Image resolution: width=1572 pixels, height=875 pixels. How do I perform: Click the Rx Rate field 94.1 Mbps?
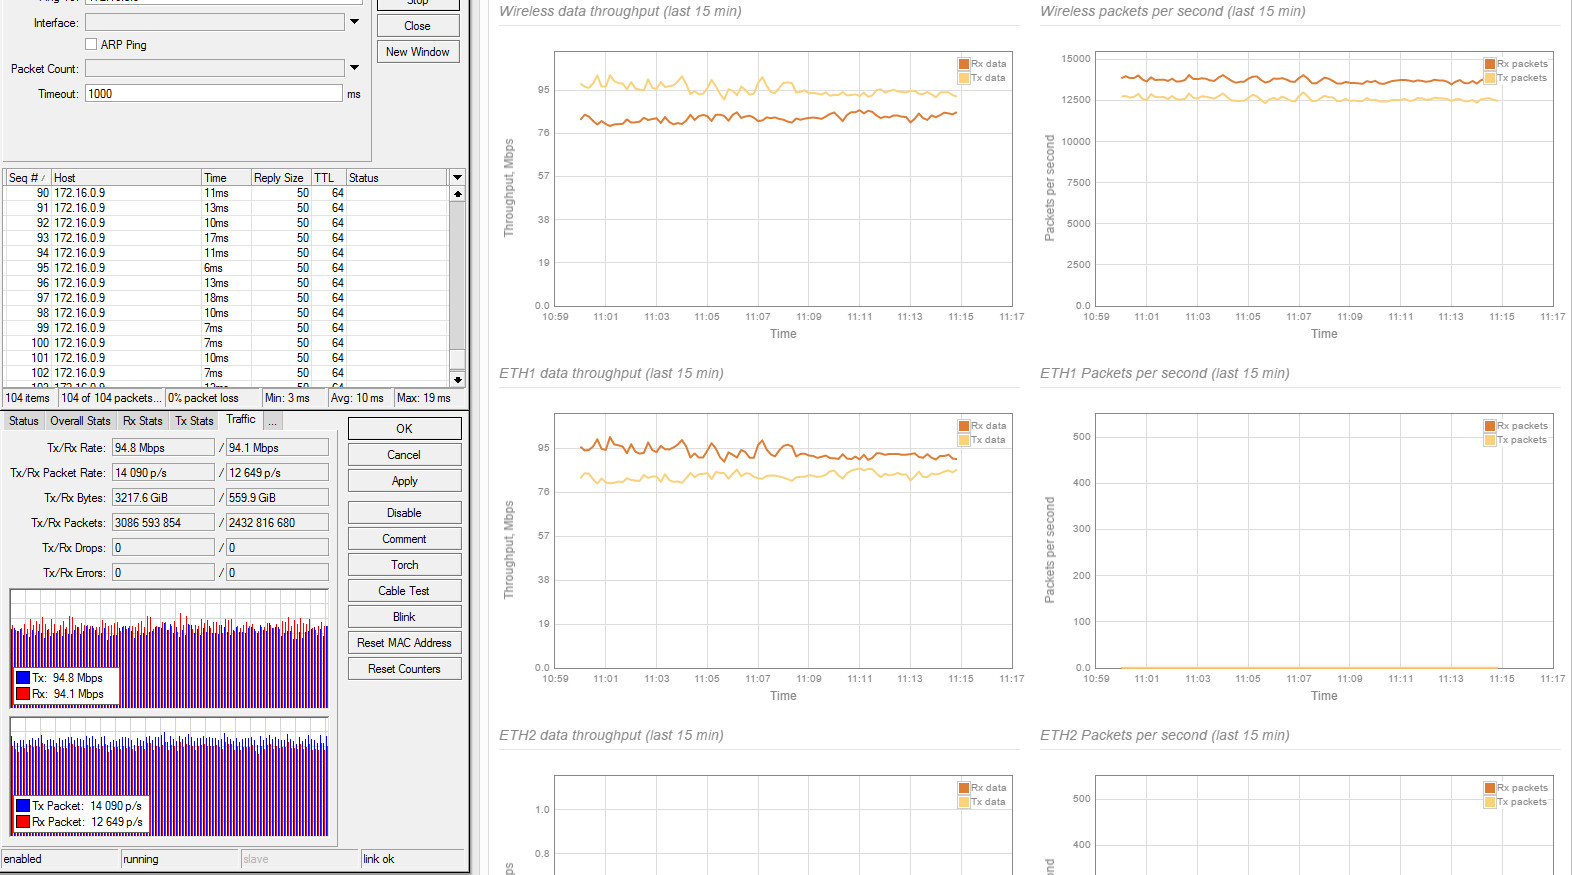click(x=277, y=448)
